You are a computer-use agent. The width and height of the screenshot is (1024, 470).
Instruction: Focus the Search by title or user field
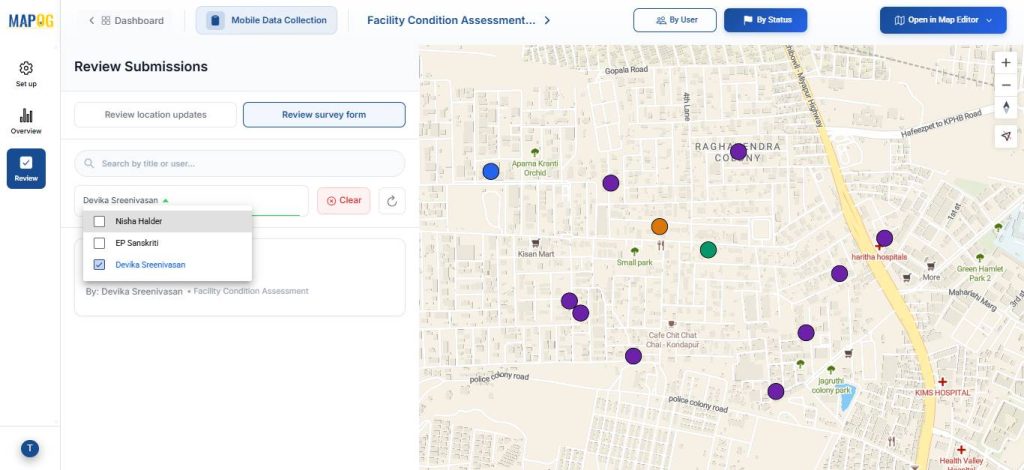(240, 163)
